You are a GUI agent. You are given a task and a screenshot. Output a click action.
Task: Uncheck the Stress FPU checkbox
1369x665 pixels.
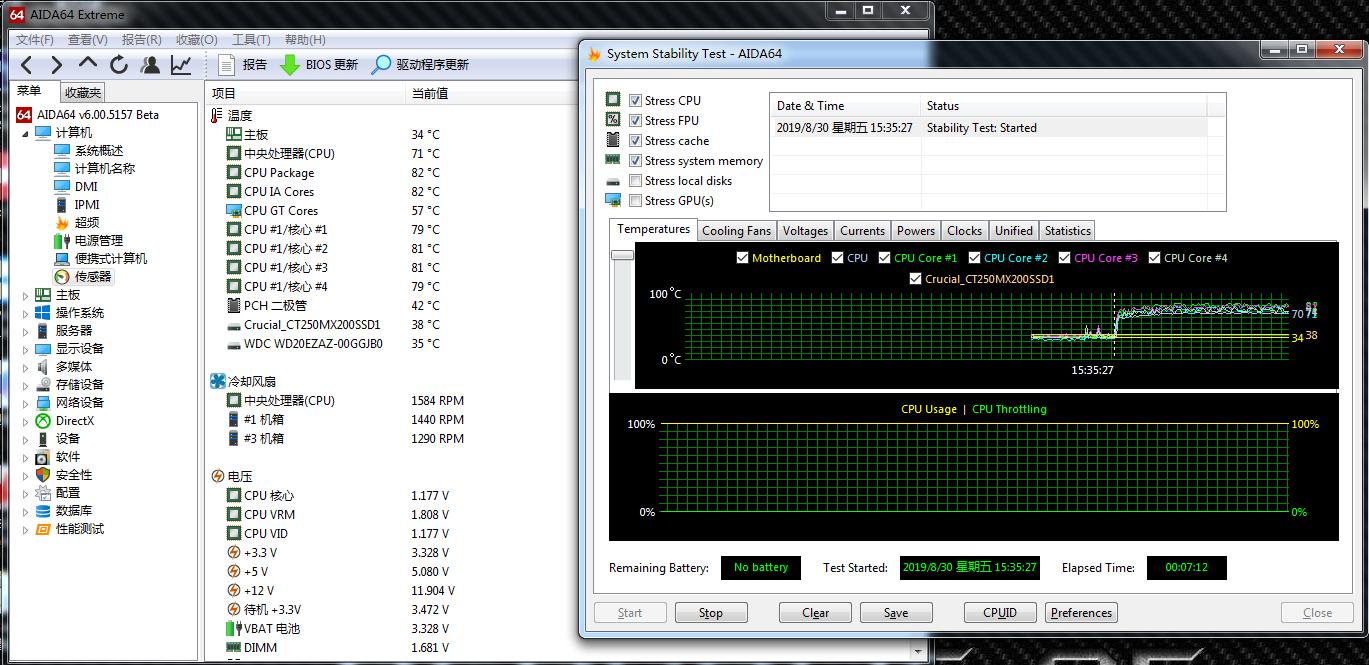(635, 121)
